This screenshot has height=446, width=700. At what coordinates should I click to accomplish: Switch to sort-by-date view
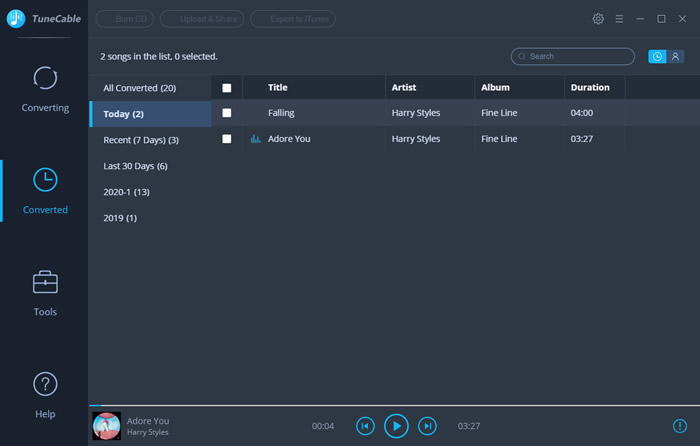[x=657, y=56]
